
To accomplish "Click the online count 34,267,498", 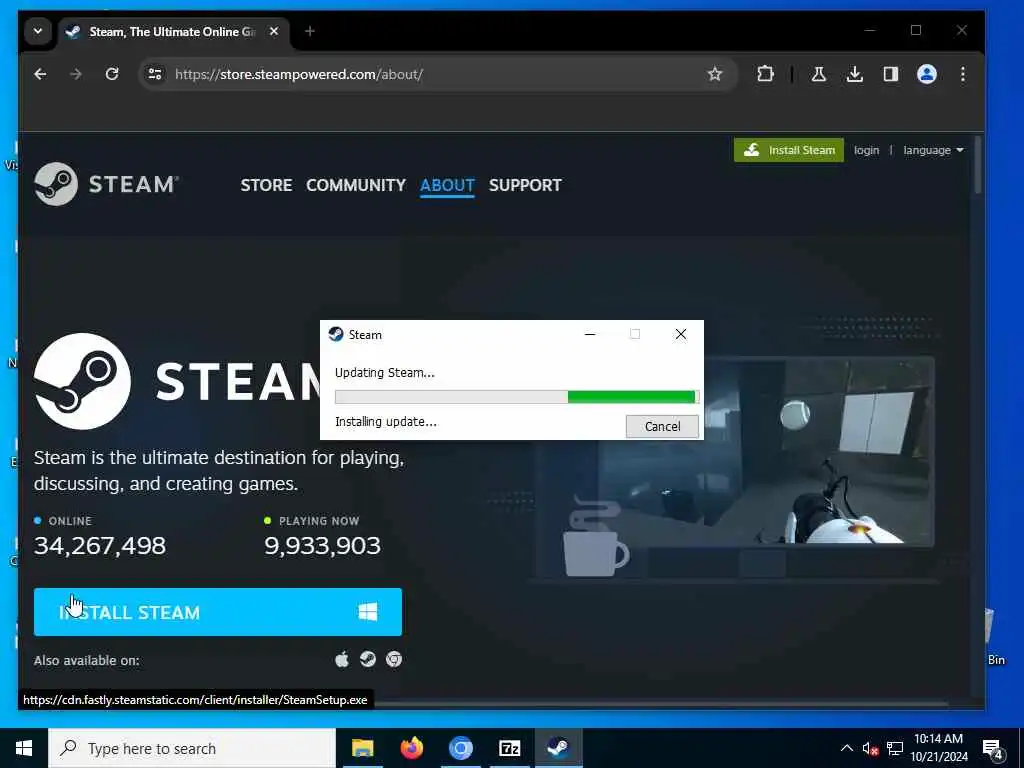I will pos(100,546).
